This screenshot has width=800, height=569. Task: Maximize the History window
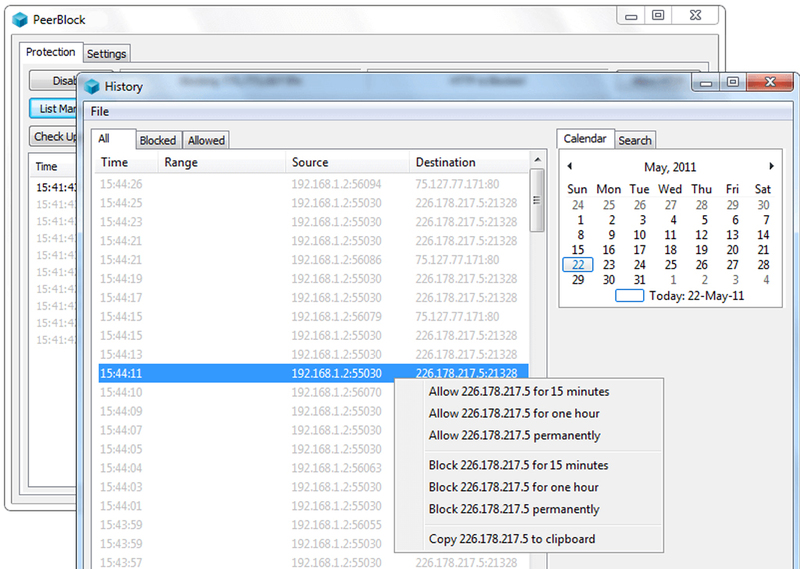click(x=733, y=83)
